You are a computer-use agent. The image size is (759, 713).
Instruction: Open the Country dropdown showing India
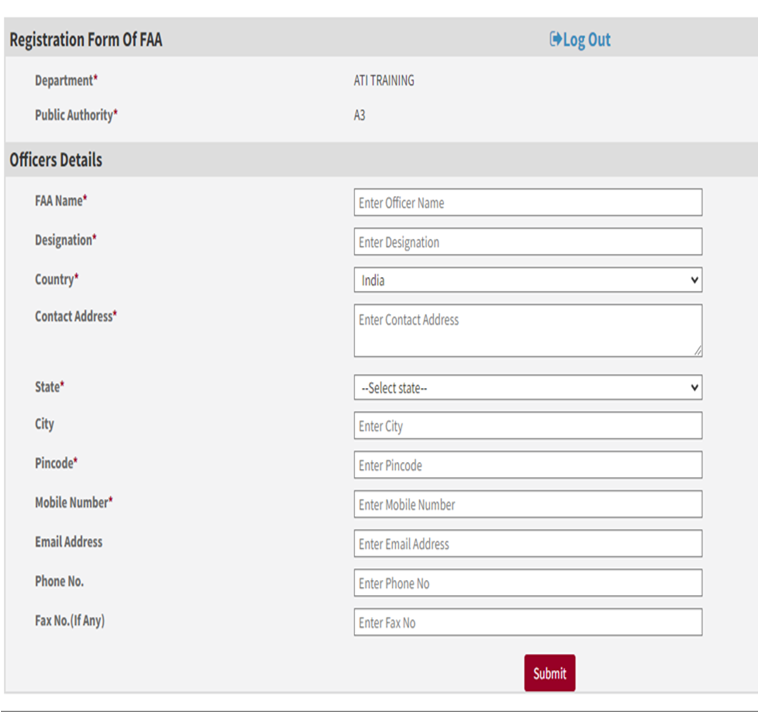tap(528, 281)
